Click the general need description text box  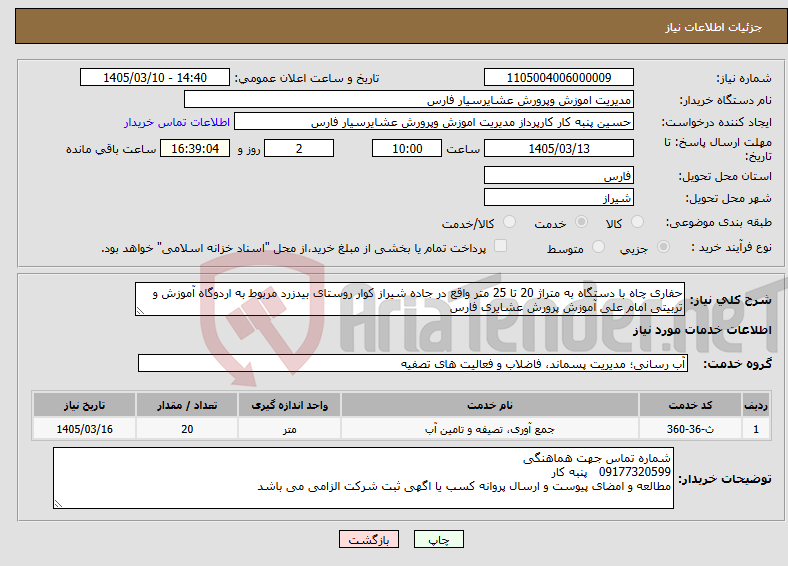point(410,299)
